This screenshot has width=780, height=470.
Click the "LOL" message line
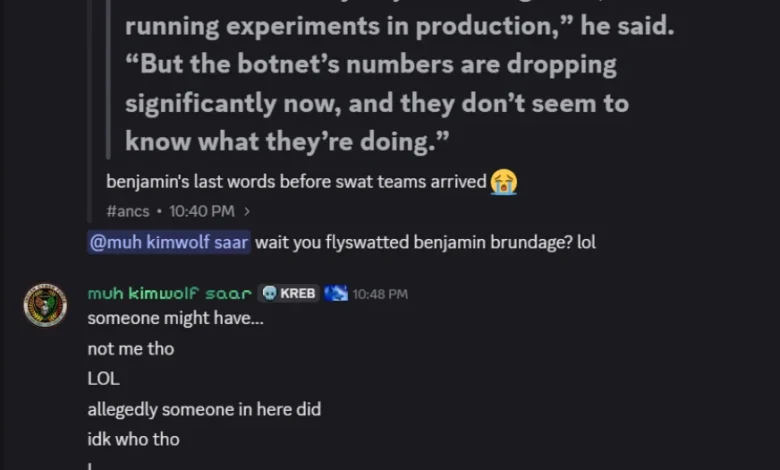click(x=101, y=379)
